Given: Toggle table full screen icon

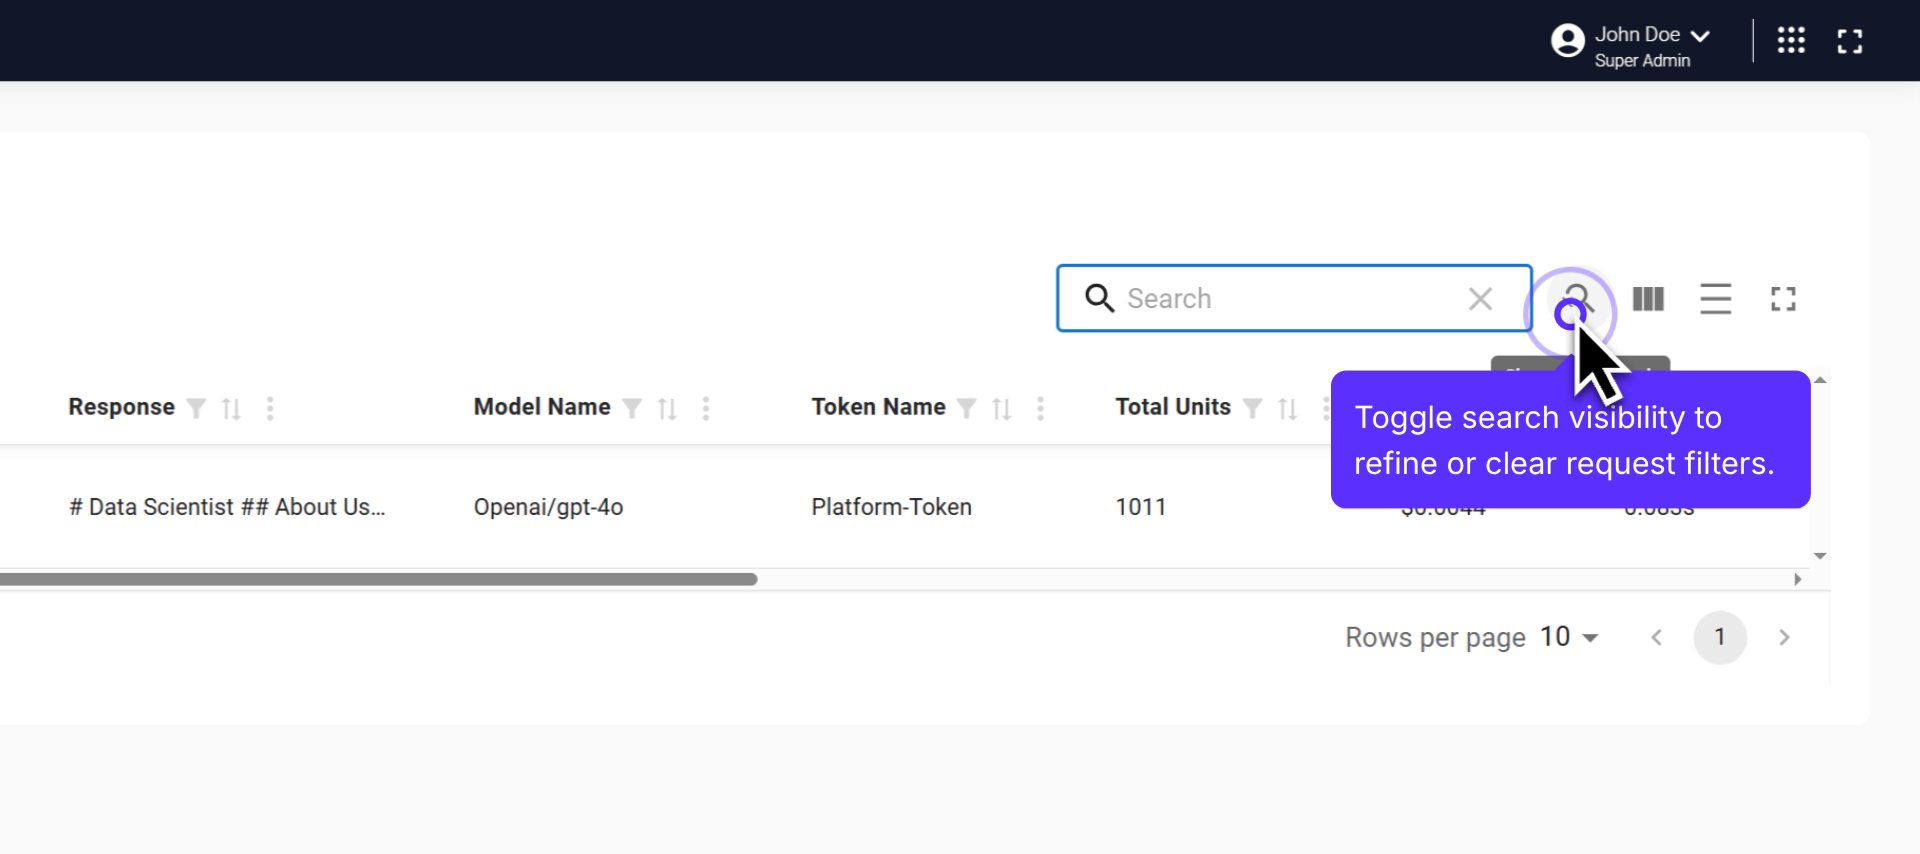Looking at the screenshot, I should tap(1783, 299).
